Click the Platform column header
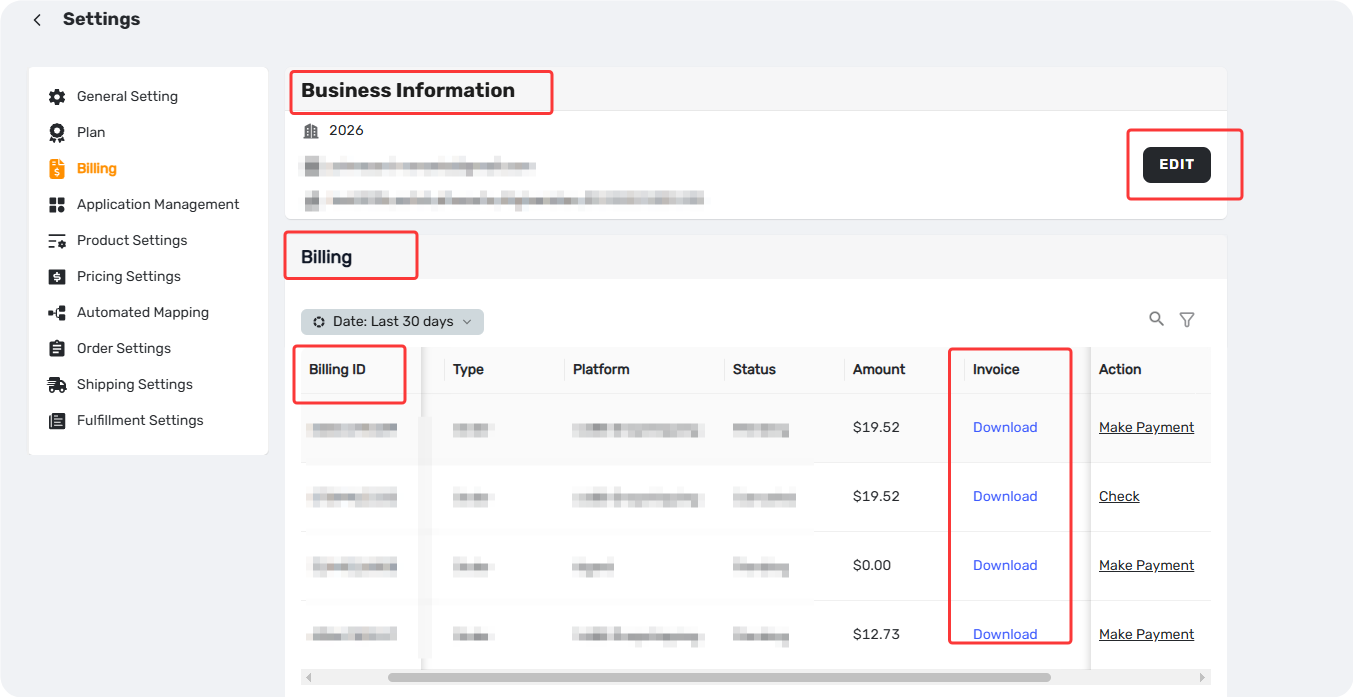 601,370
